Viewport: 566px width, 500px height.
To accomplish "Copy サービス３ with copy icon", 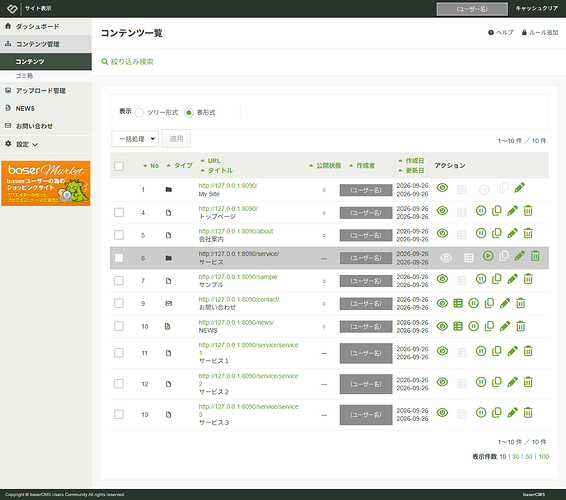I will (497, 413).
